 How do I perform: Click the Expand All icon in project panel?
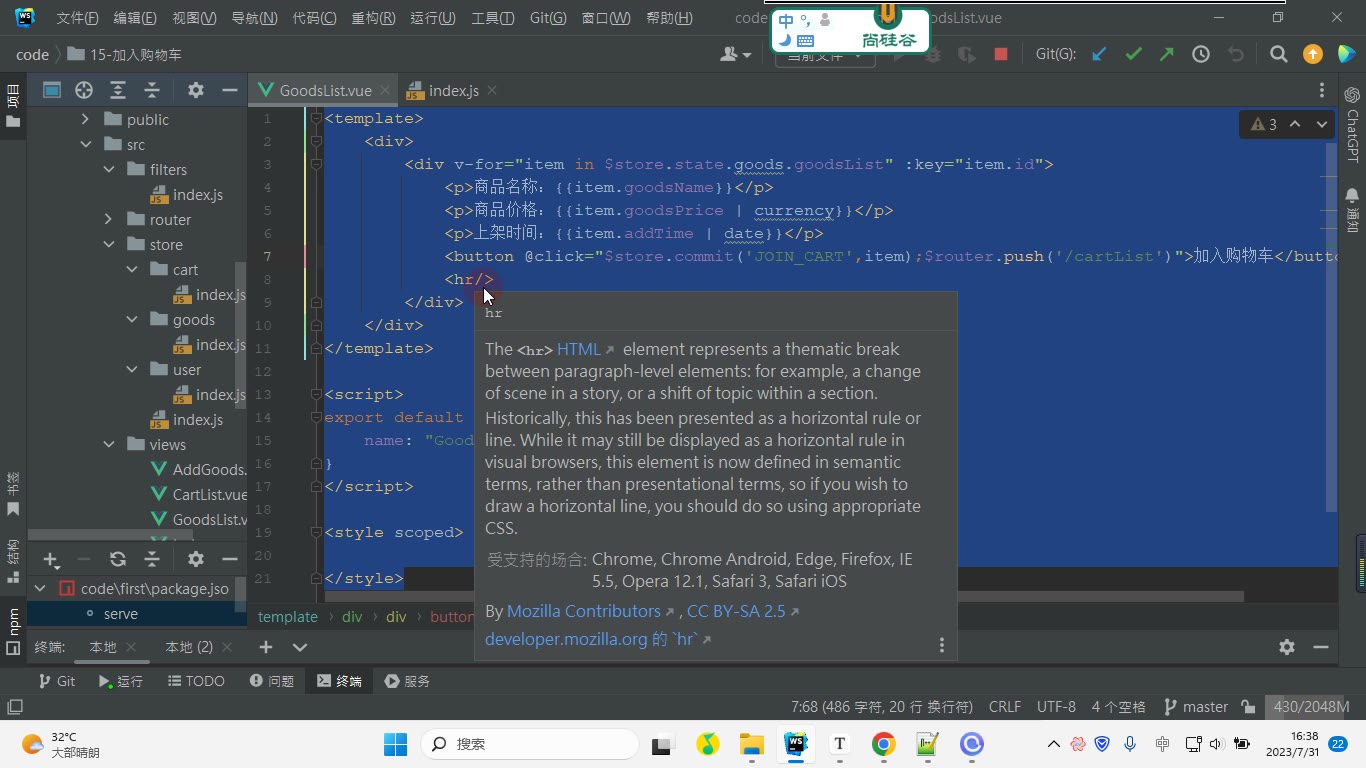[118, 90]
